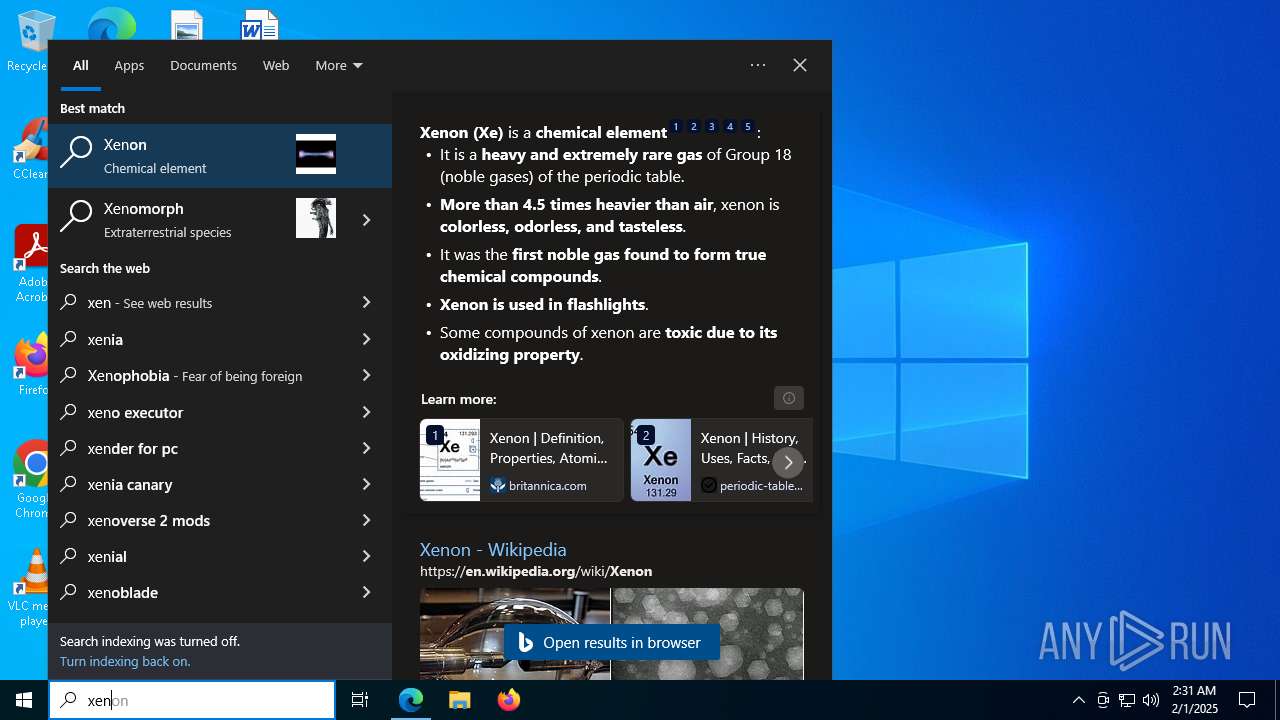Click the Wikipedia URL en.wikipedia.org/wiki/Xenon
The height and width of the screenshot is (720, 1280).
pos(536,571)
